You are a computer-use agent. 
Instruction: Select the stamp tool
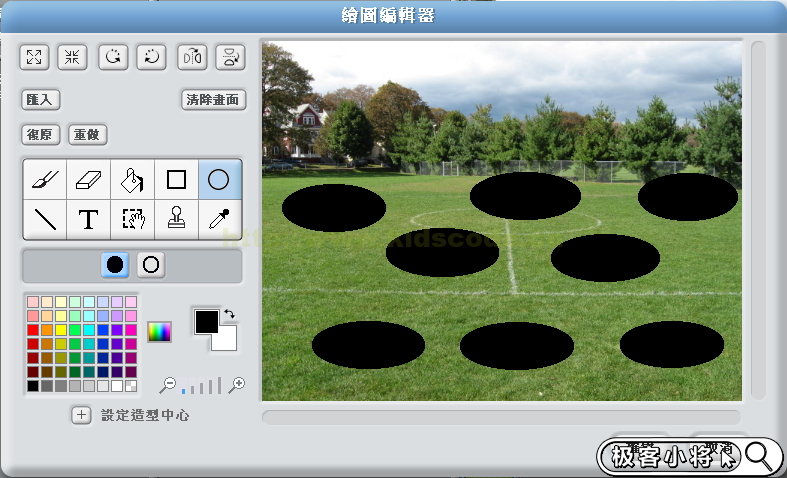click(x=176, y=219)
